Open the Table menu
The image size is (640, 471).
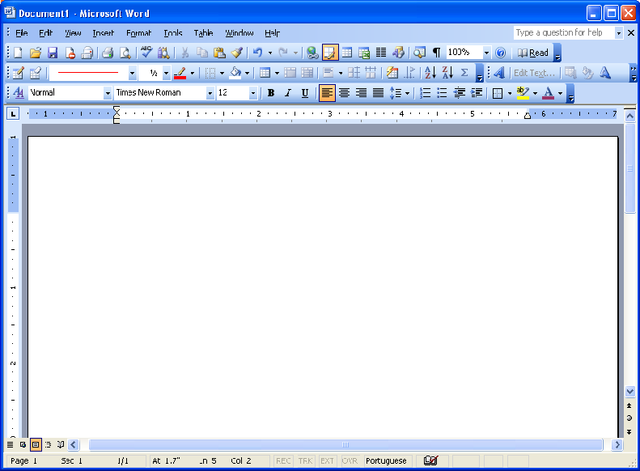coord(203,33)
